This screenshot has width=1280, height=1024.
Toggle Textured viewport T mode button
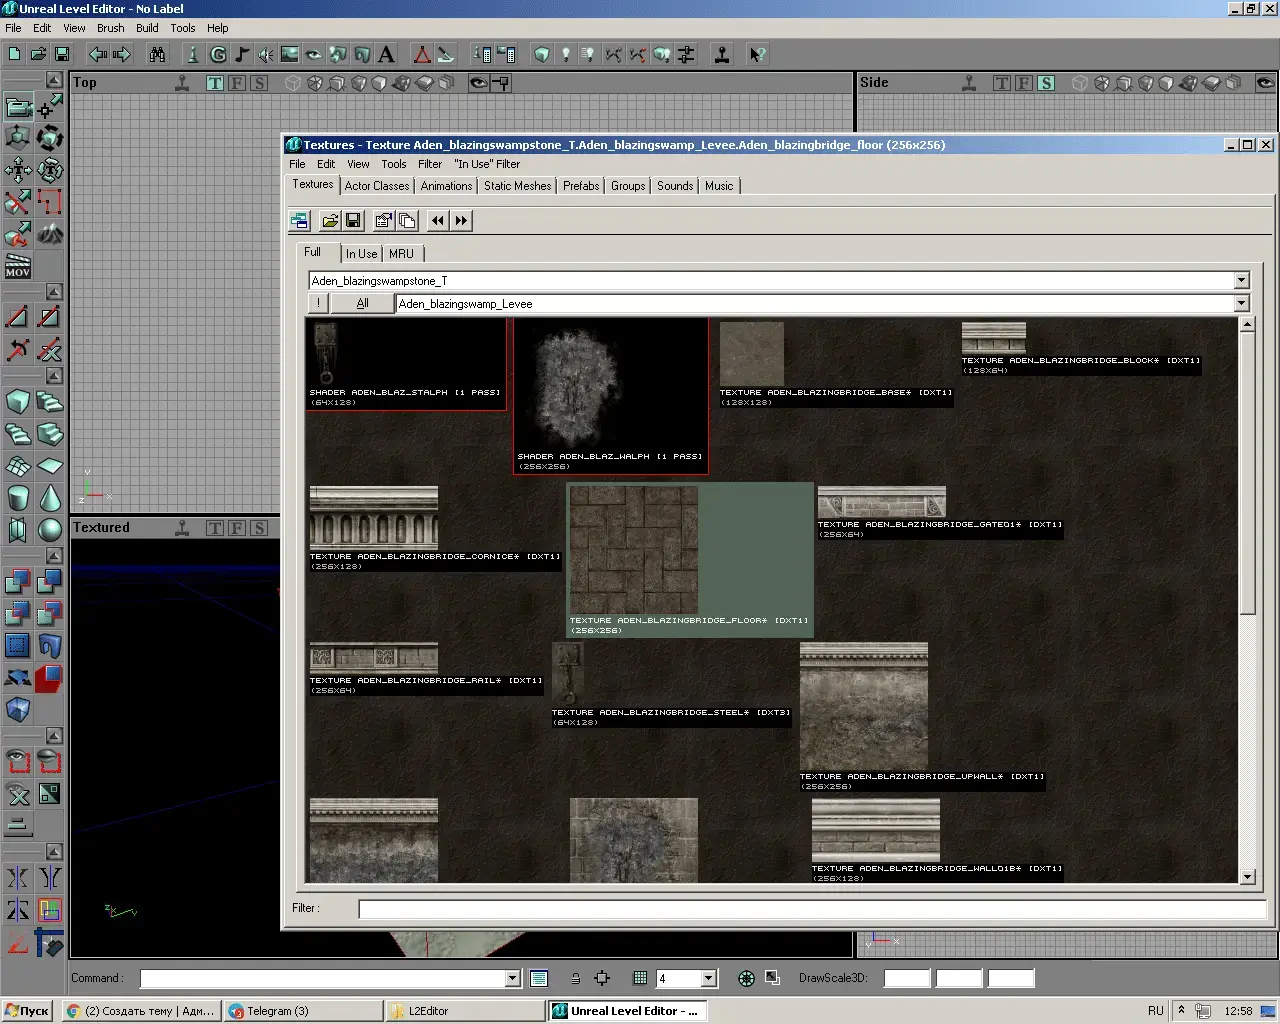point(215,528)
